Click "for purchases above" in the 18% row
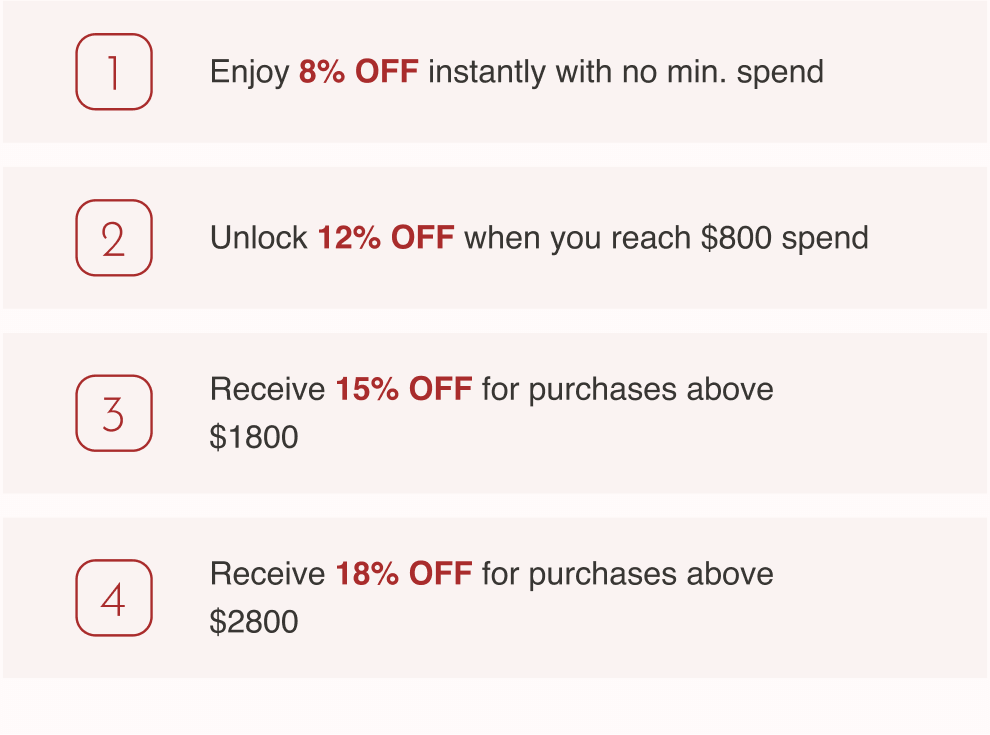This screenshot has width=990, height=735. tap(627, 574)
